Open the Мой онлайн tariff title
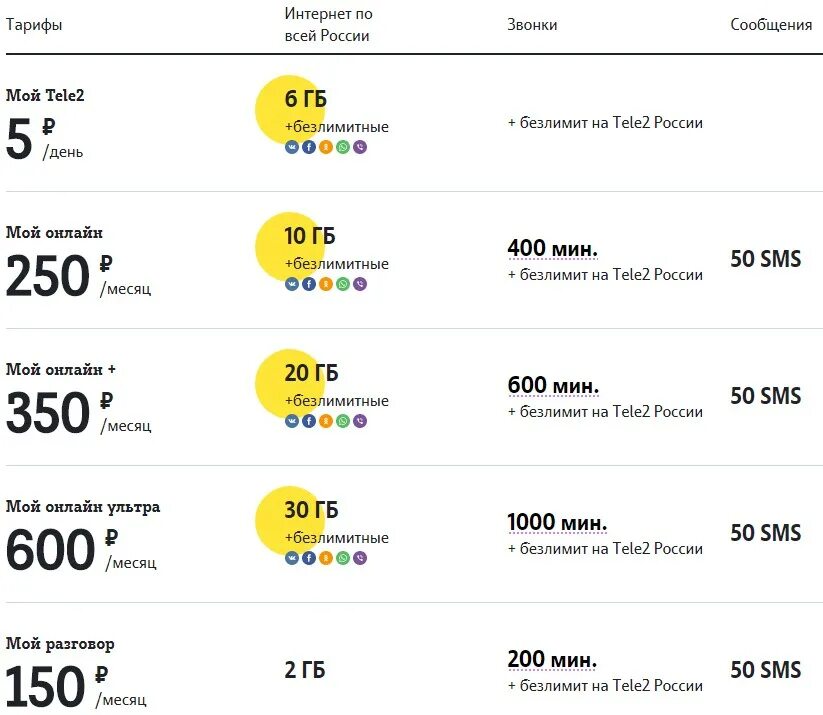823x715 pixels. point(54,233)
